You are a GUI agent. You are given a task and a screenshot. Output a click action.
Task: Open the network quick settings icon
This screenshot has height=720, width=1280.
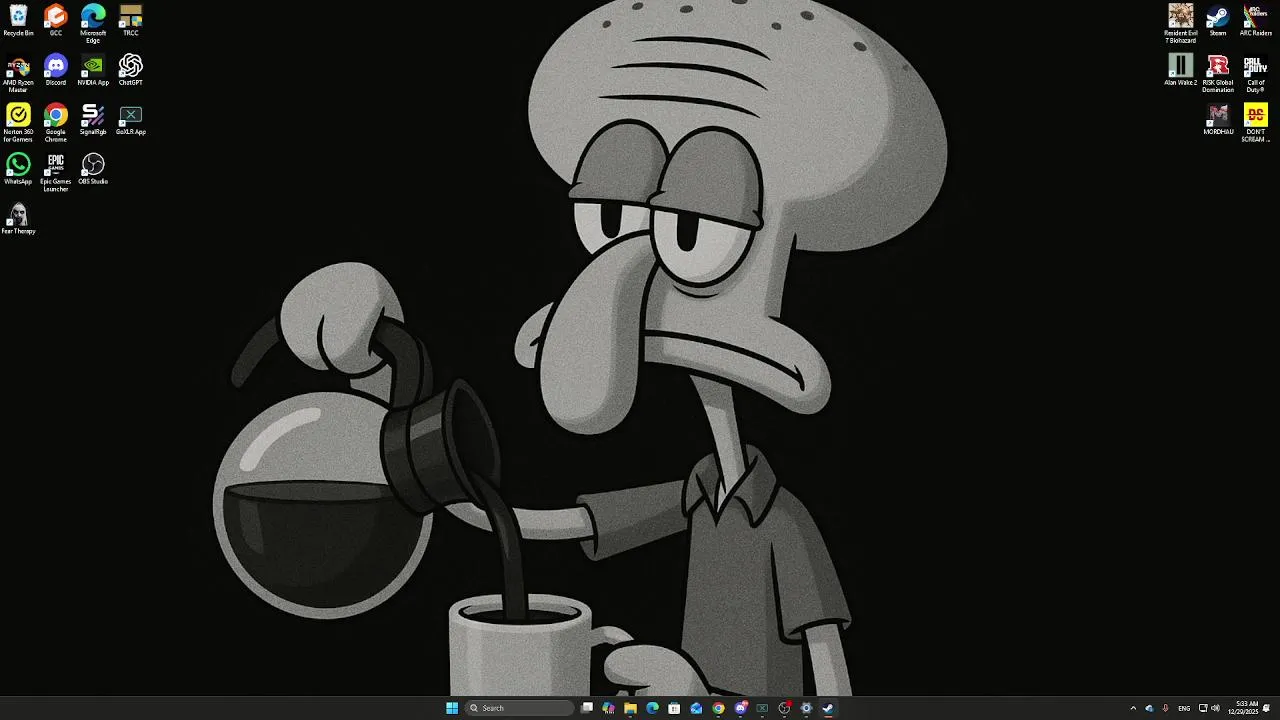tap(1203, 708)
